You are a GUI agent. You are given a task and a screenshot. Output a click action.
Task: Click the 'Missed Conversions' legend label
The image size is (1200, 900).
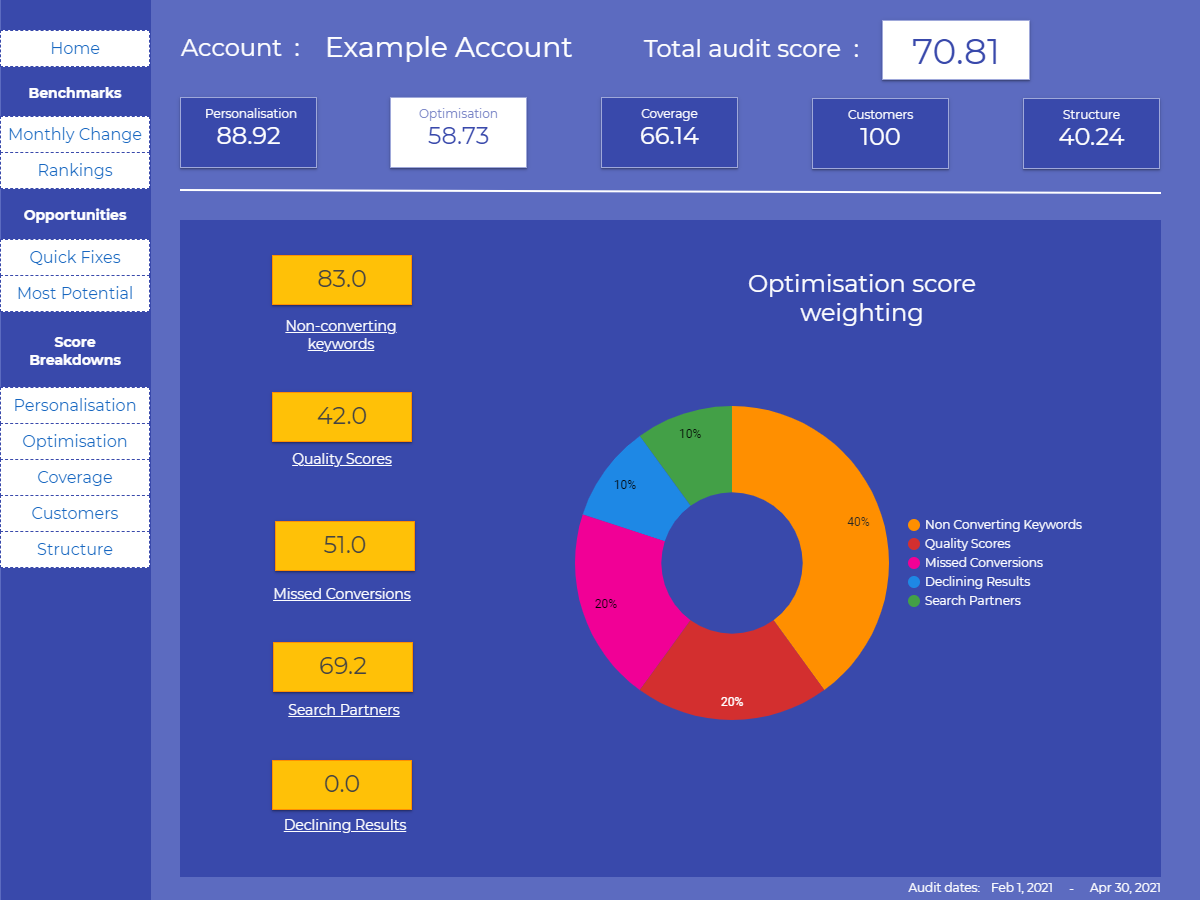[x=984, y=563]
